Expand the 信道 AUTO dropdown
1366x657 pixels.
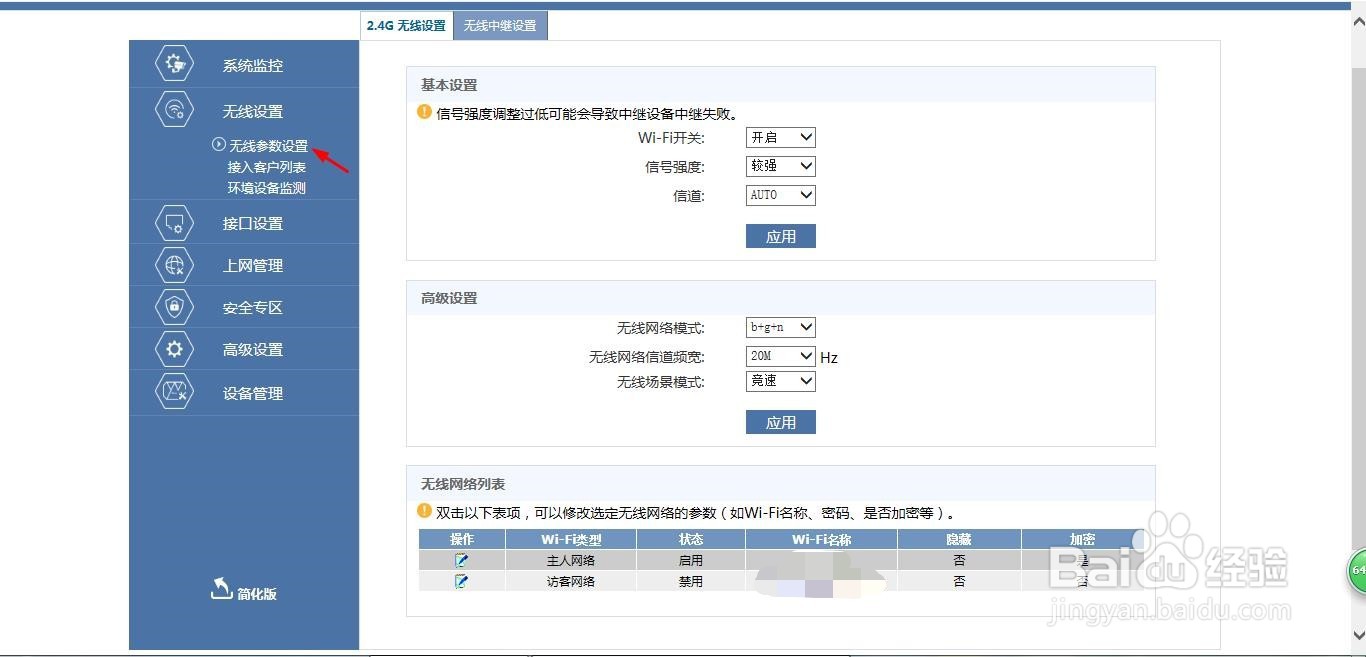(780, 195)
